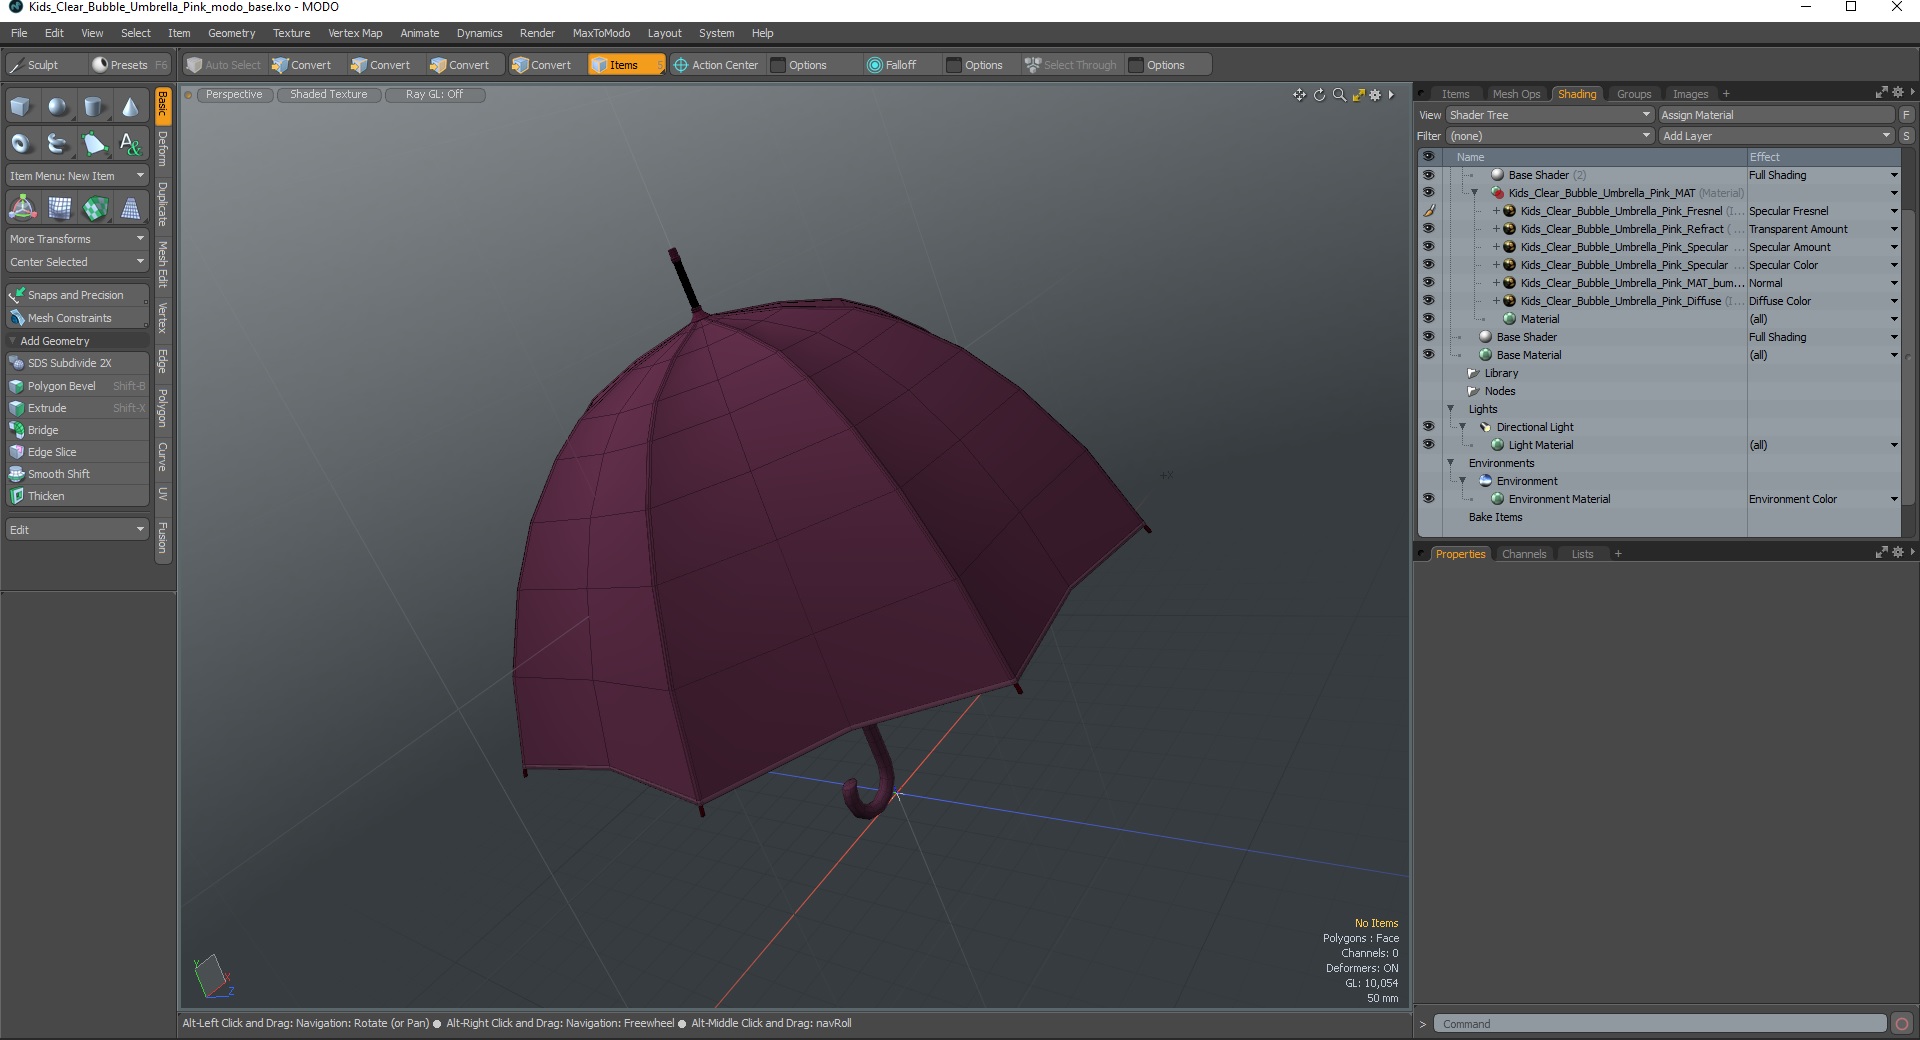Screen dimensions: 1920x1040
Task: Click the Assign Material button
Action: (x=1777, y=115)
